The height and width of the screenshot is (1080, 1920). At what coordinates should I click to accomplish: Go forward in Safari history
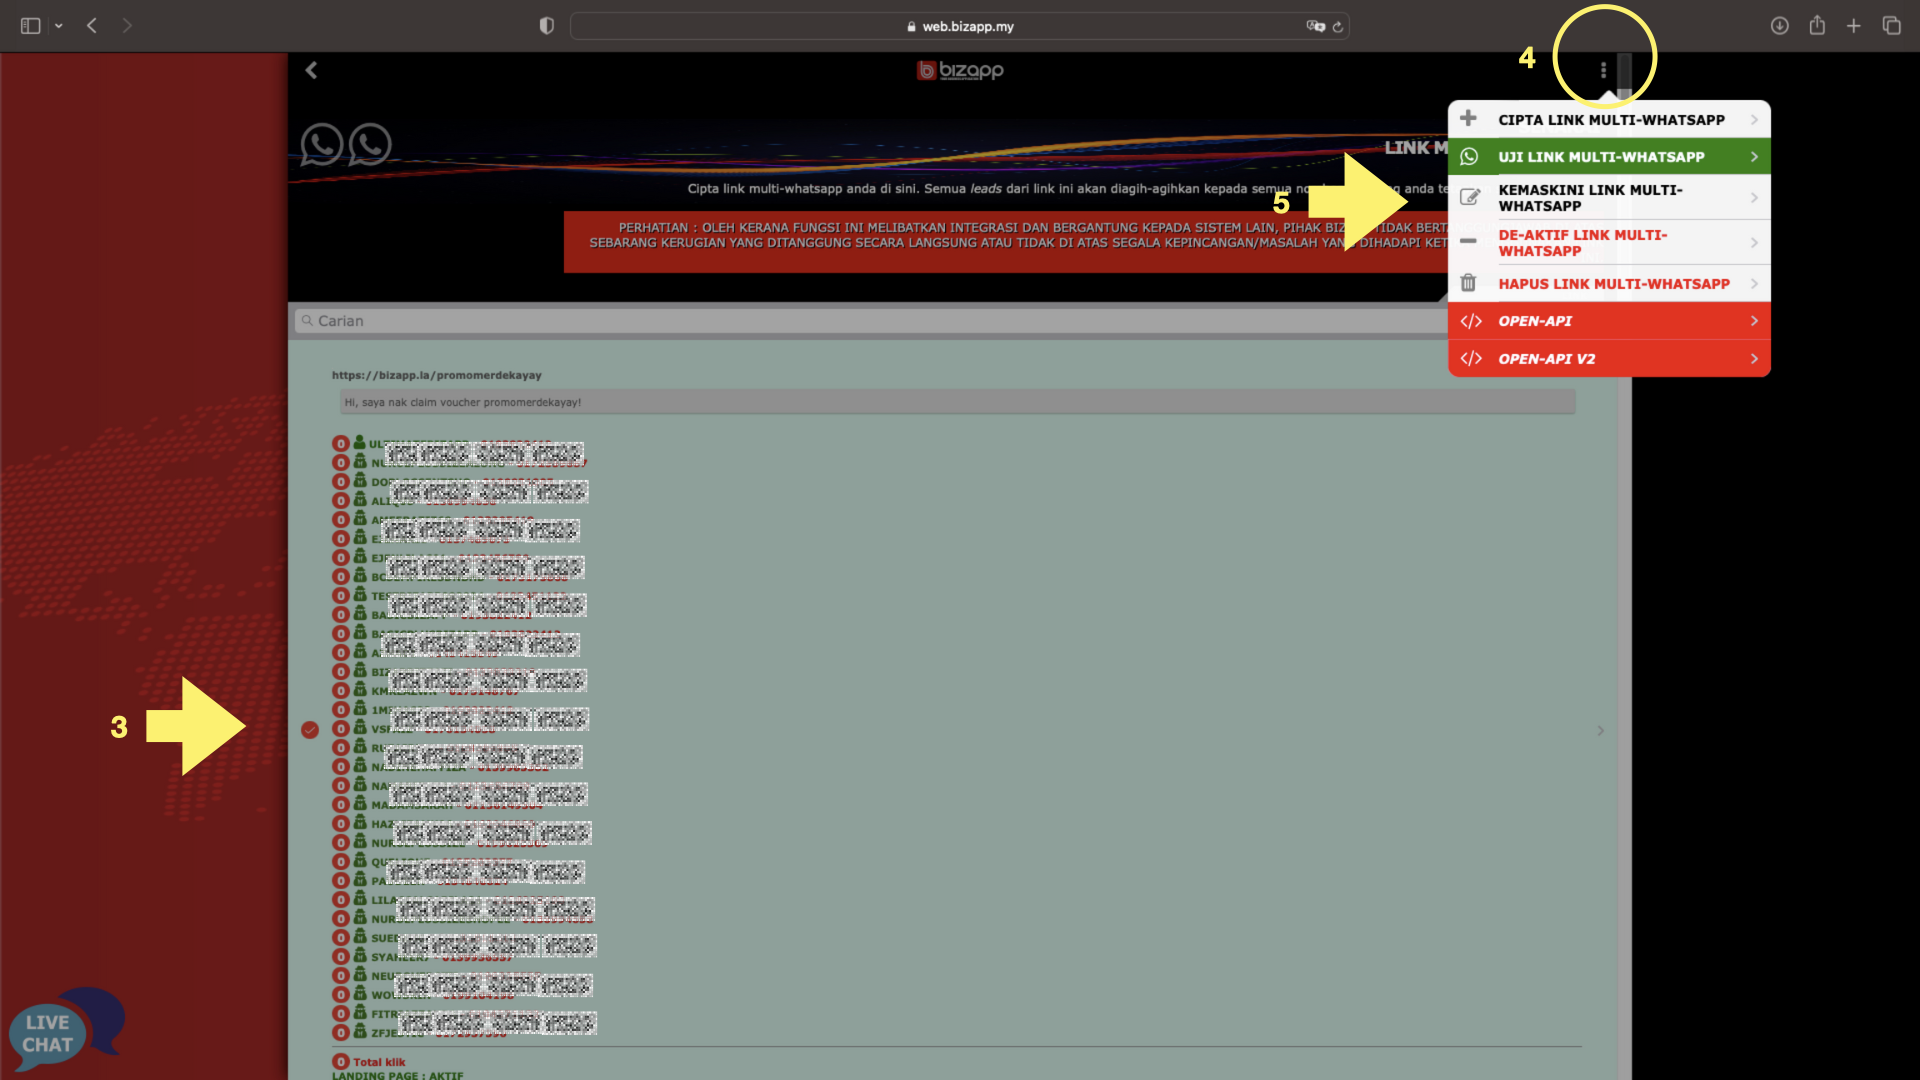pos(126,26)
